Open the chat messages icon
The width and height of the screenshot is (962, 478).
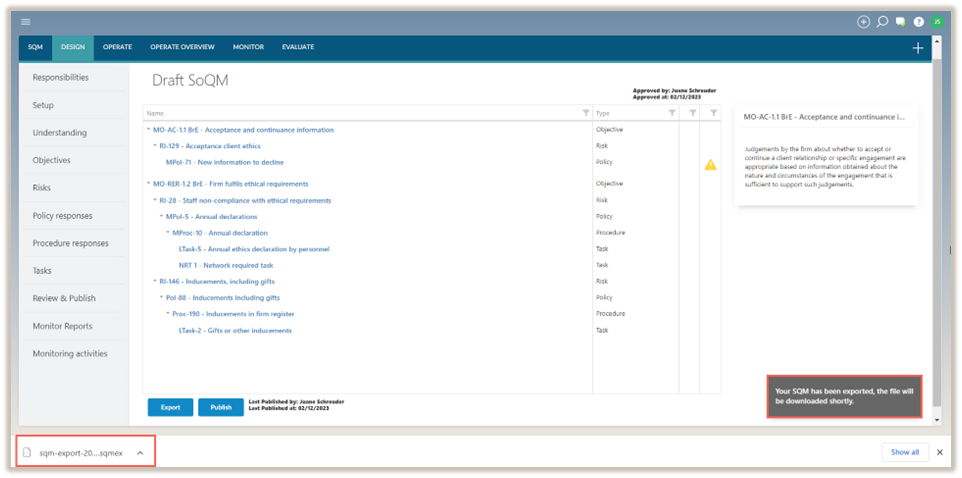[x=900, y=21]
